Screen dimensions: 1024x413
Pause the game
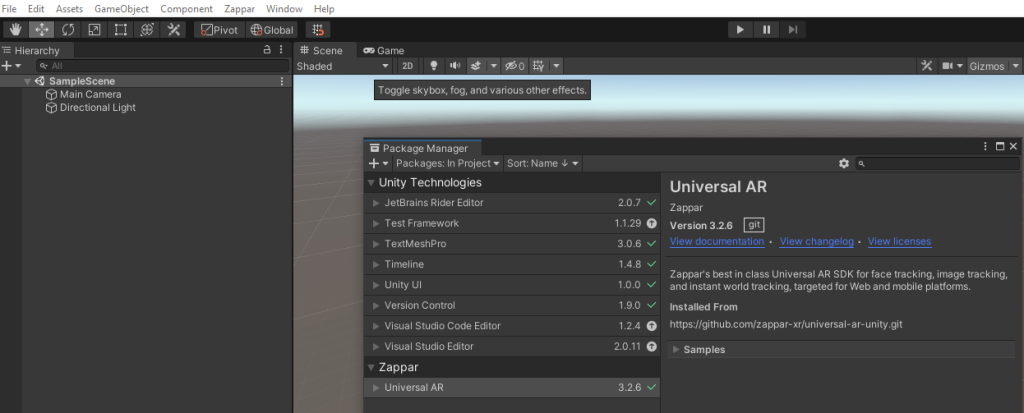[x=767, y=30]
